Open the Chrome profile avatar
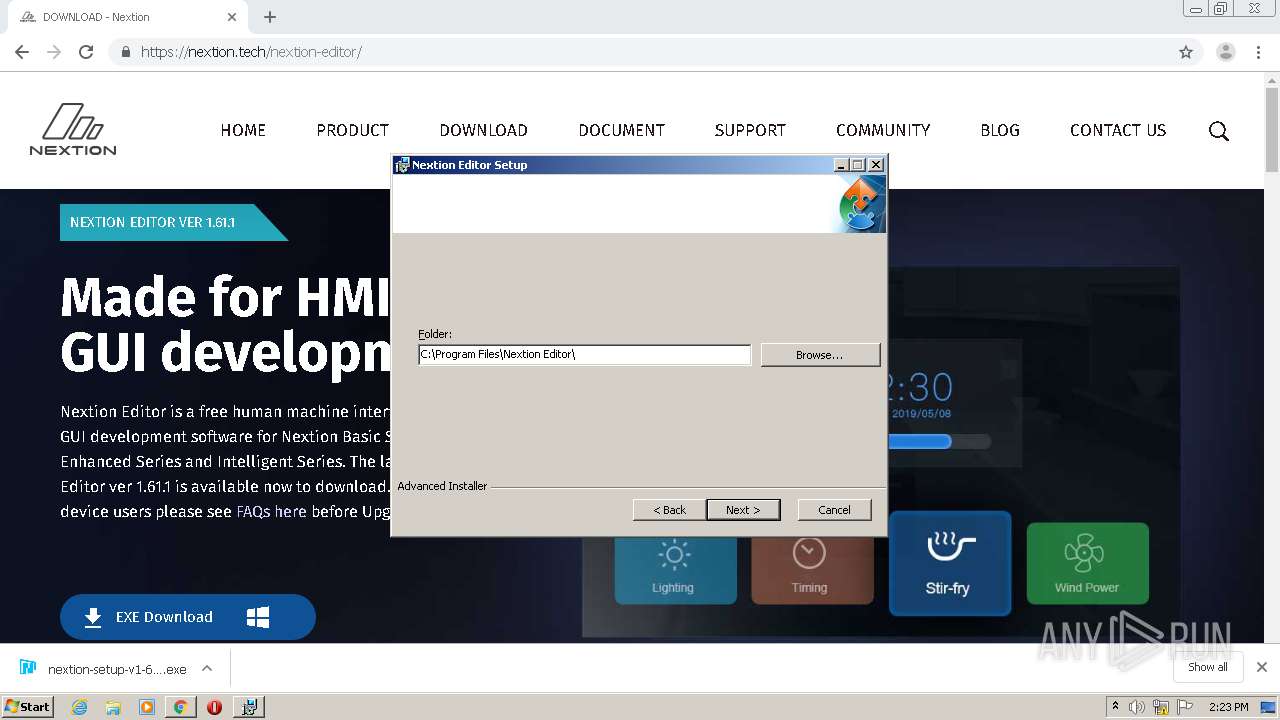1280x720 pixels. click(1225, 52)
